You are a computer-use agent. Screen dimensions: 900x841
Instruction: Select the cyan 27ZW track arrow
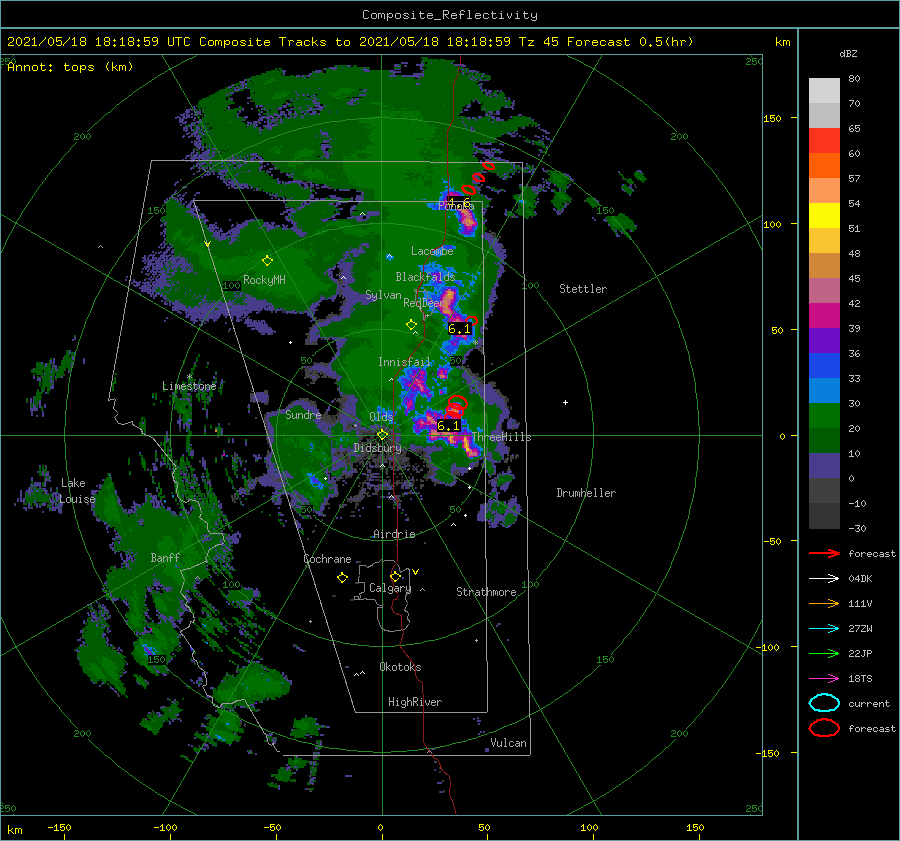(824, 629)
